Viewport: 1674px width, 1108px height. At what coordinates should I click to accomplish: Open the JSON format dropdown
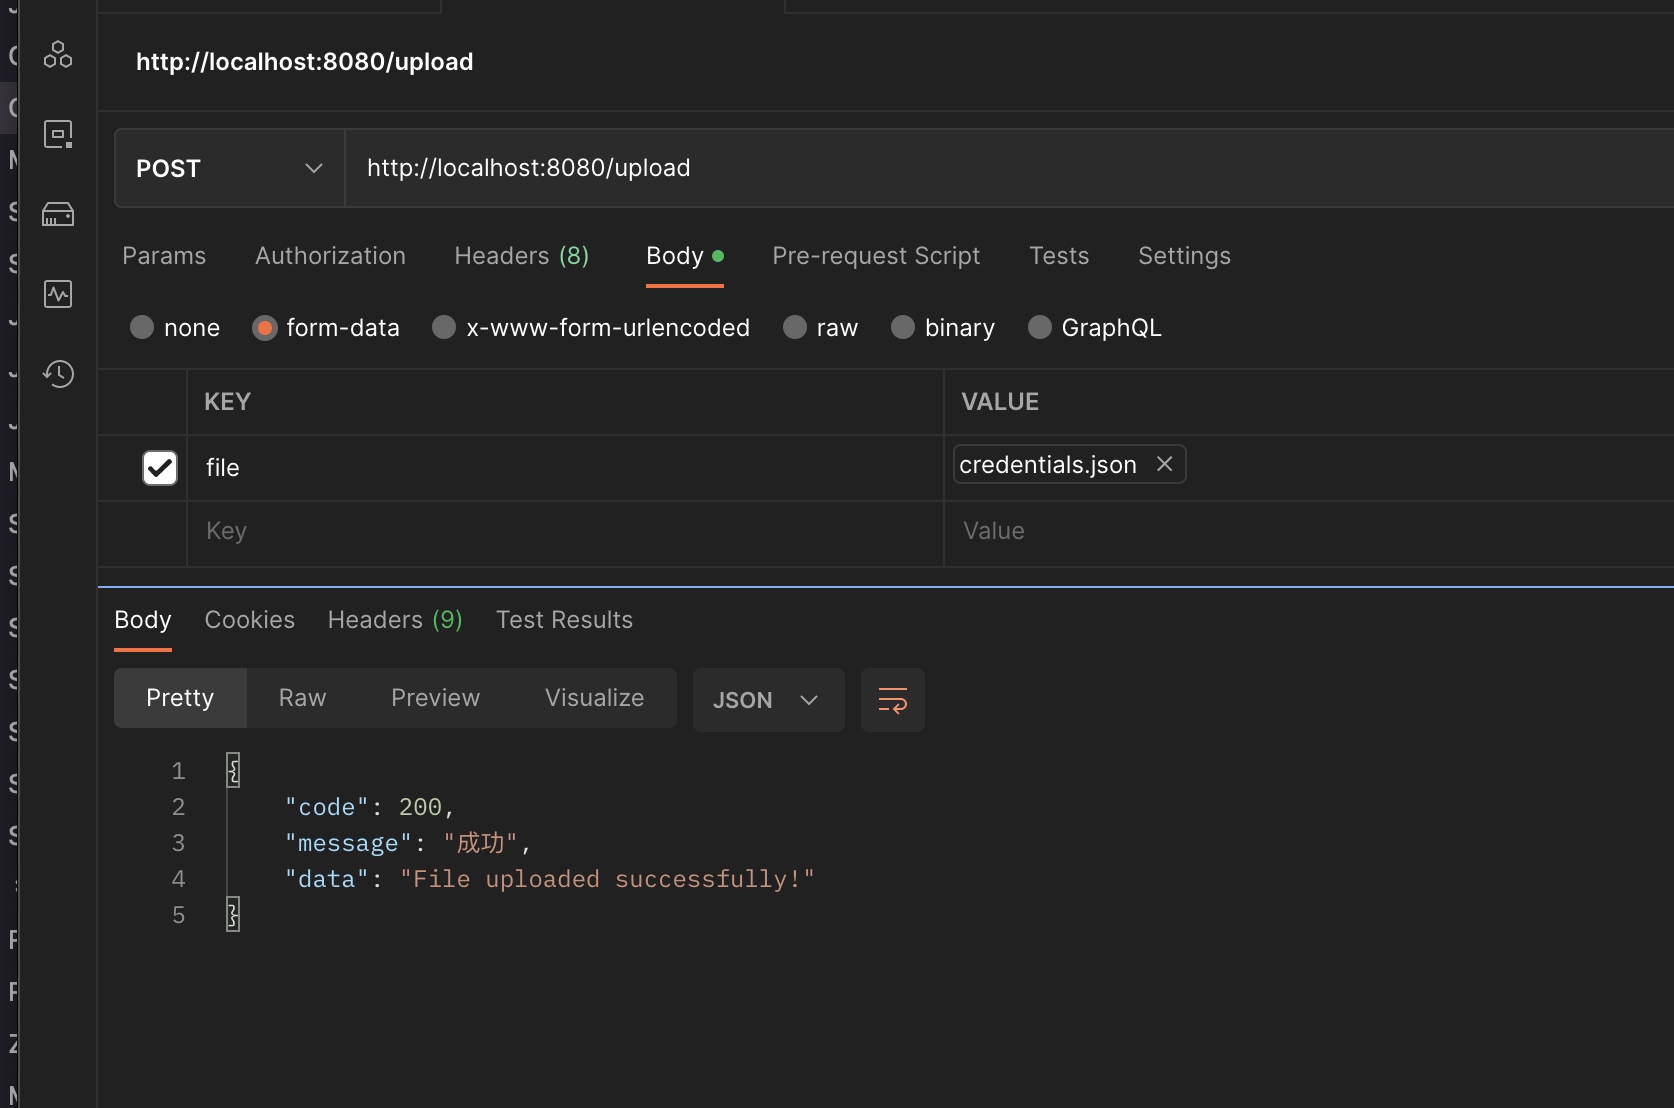click(767, 700)
